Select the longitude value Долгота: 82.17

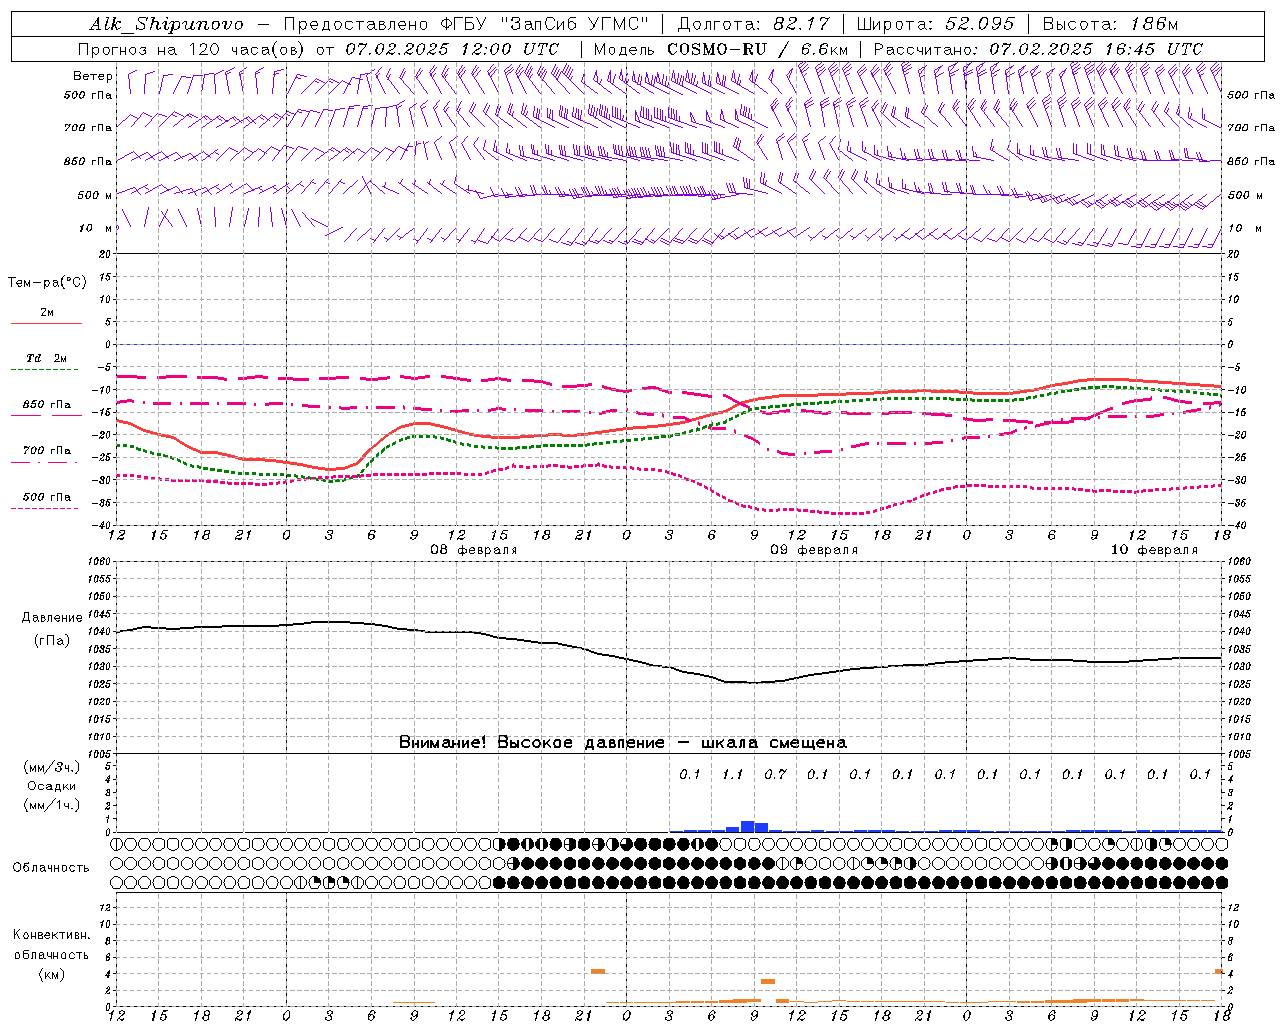[x=755, y=24]
